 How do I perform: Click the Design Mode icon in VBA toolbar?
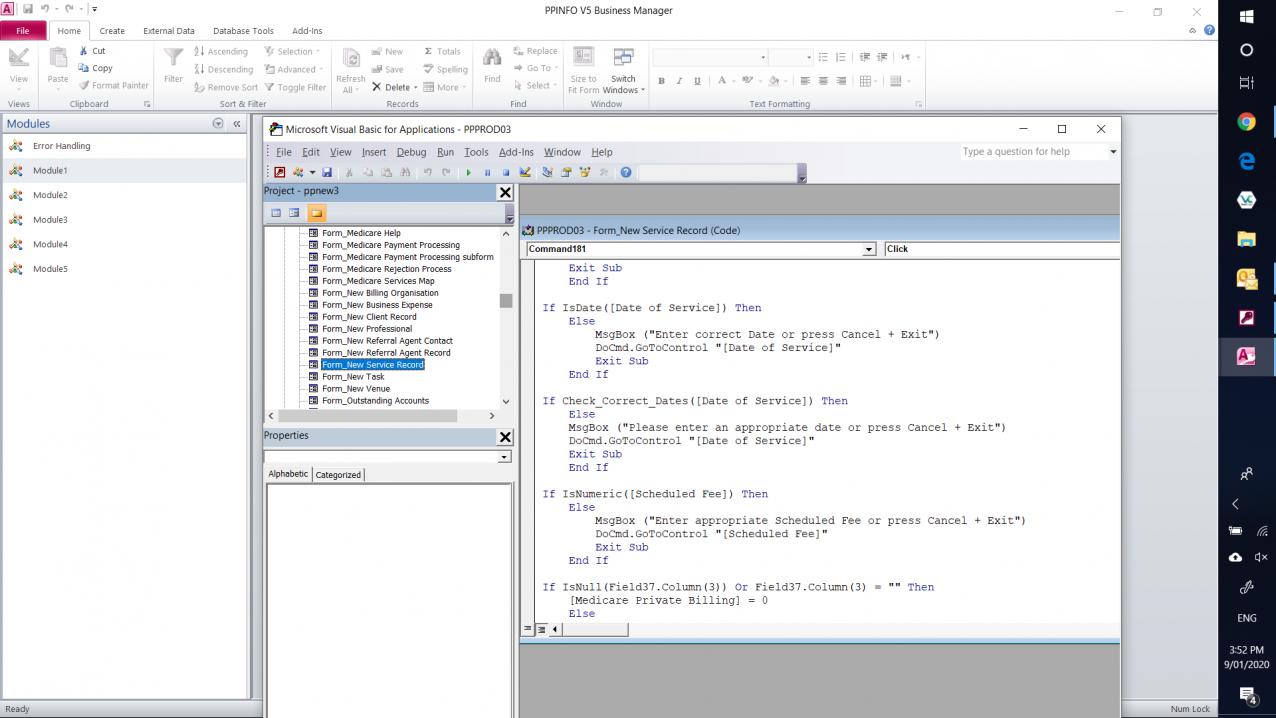[x=525, y=172]
